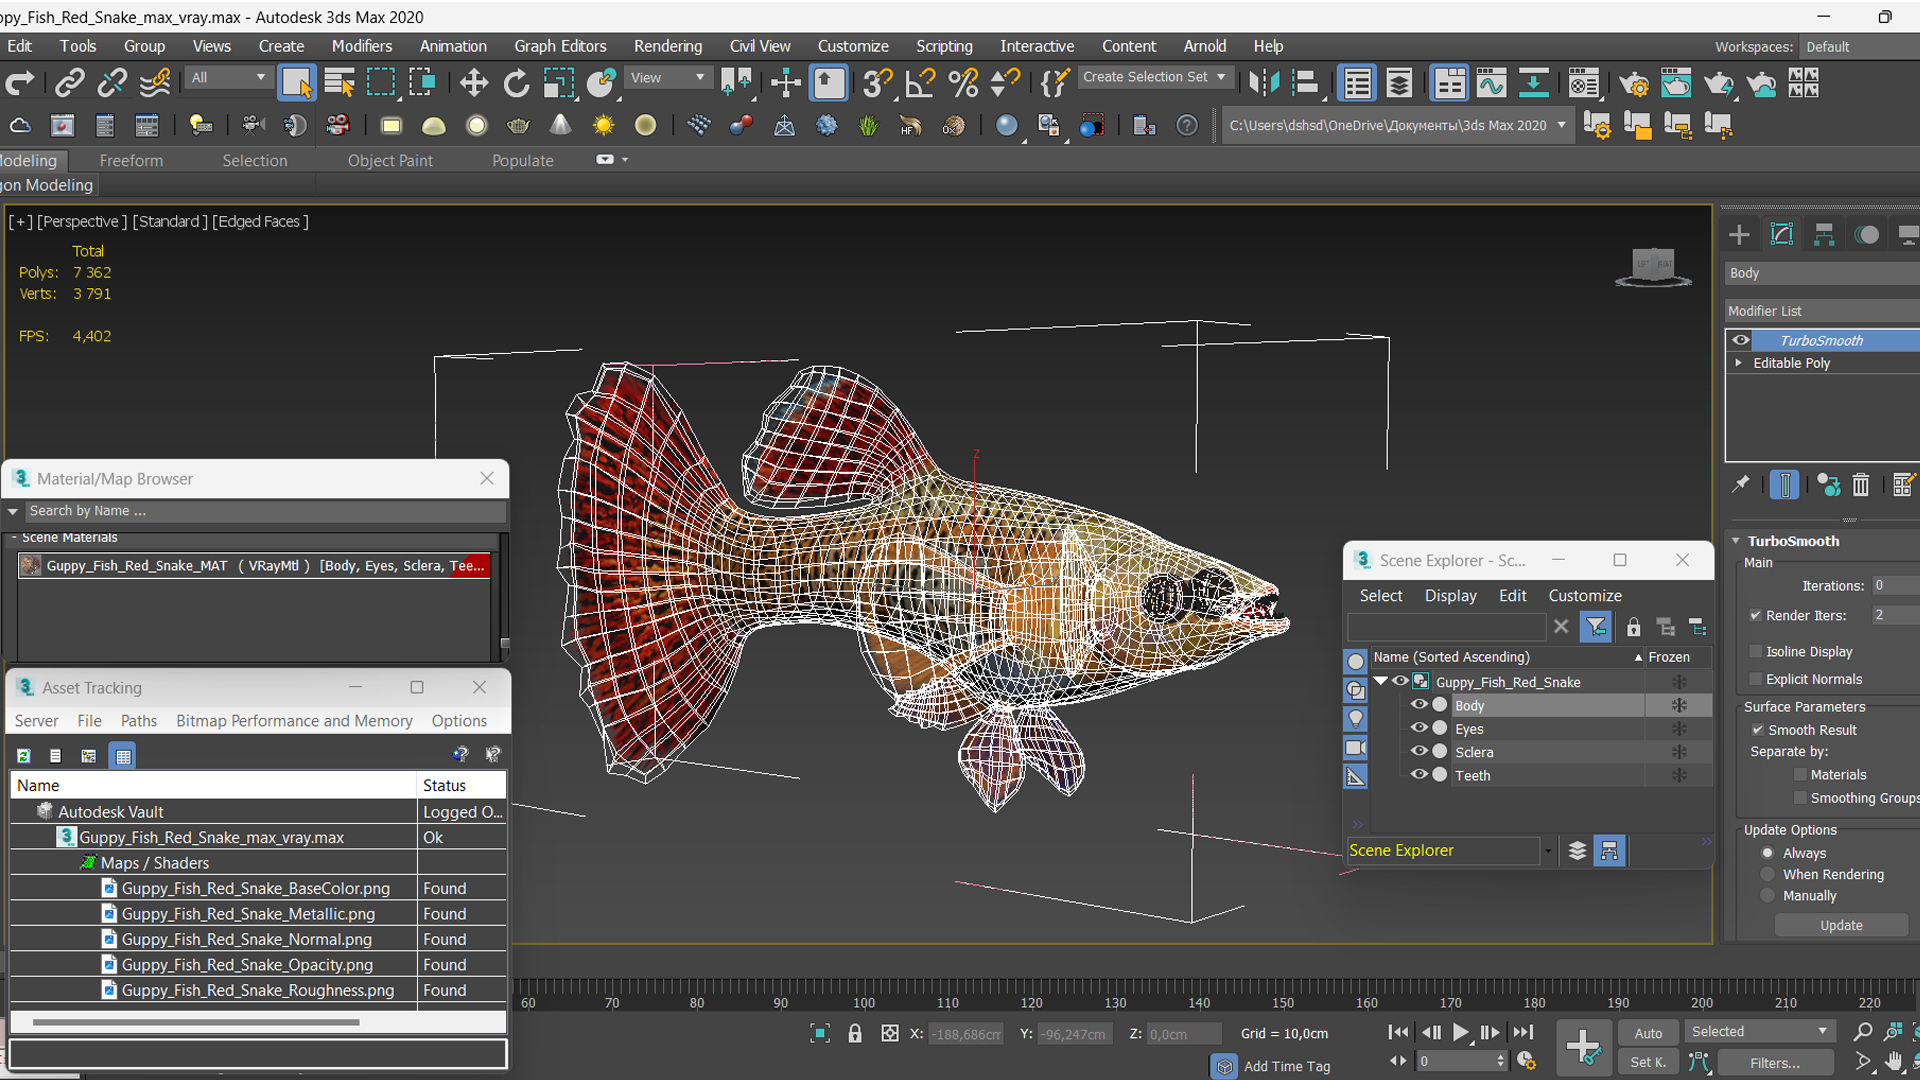1920x1080 pixels.
Task: Toggle Percent Snap tool
Action: (962, 83)
